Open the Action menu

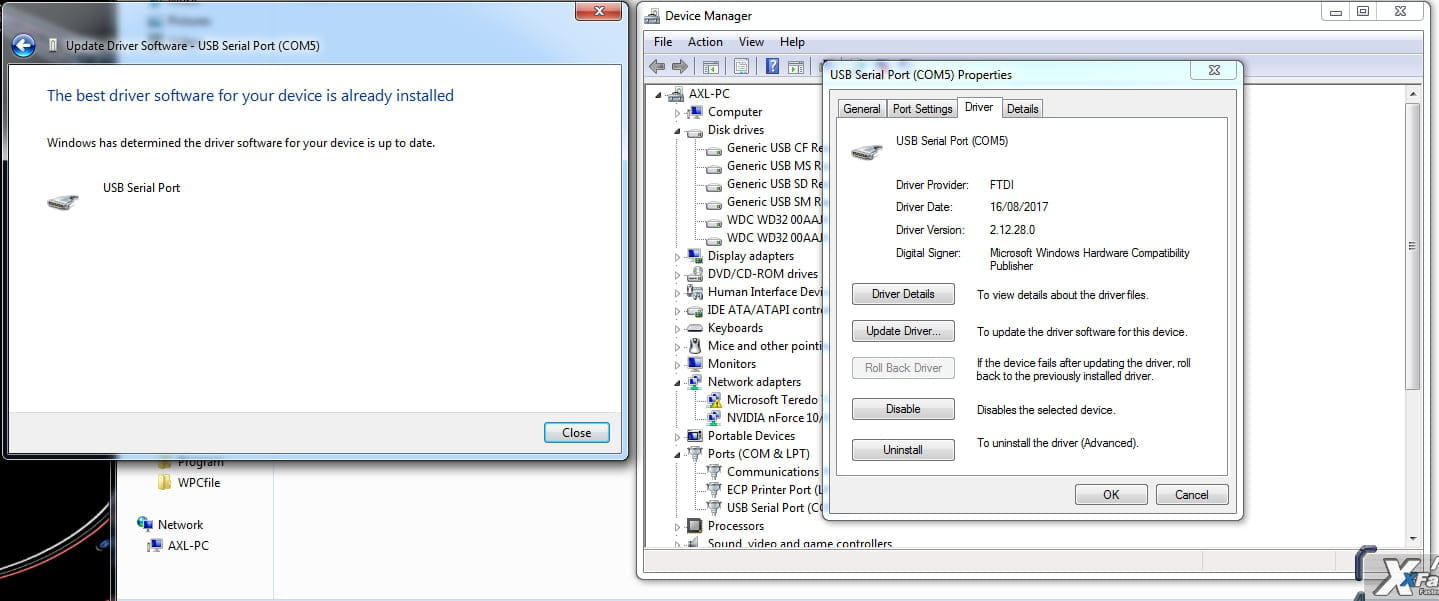point(705,42)
